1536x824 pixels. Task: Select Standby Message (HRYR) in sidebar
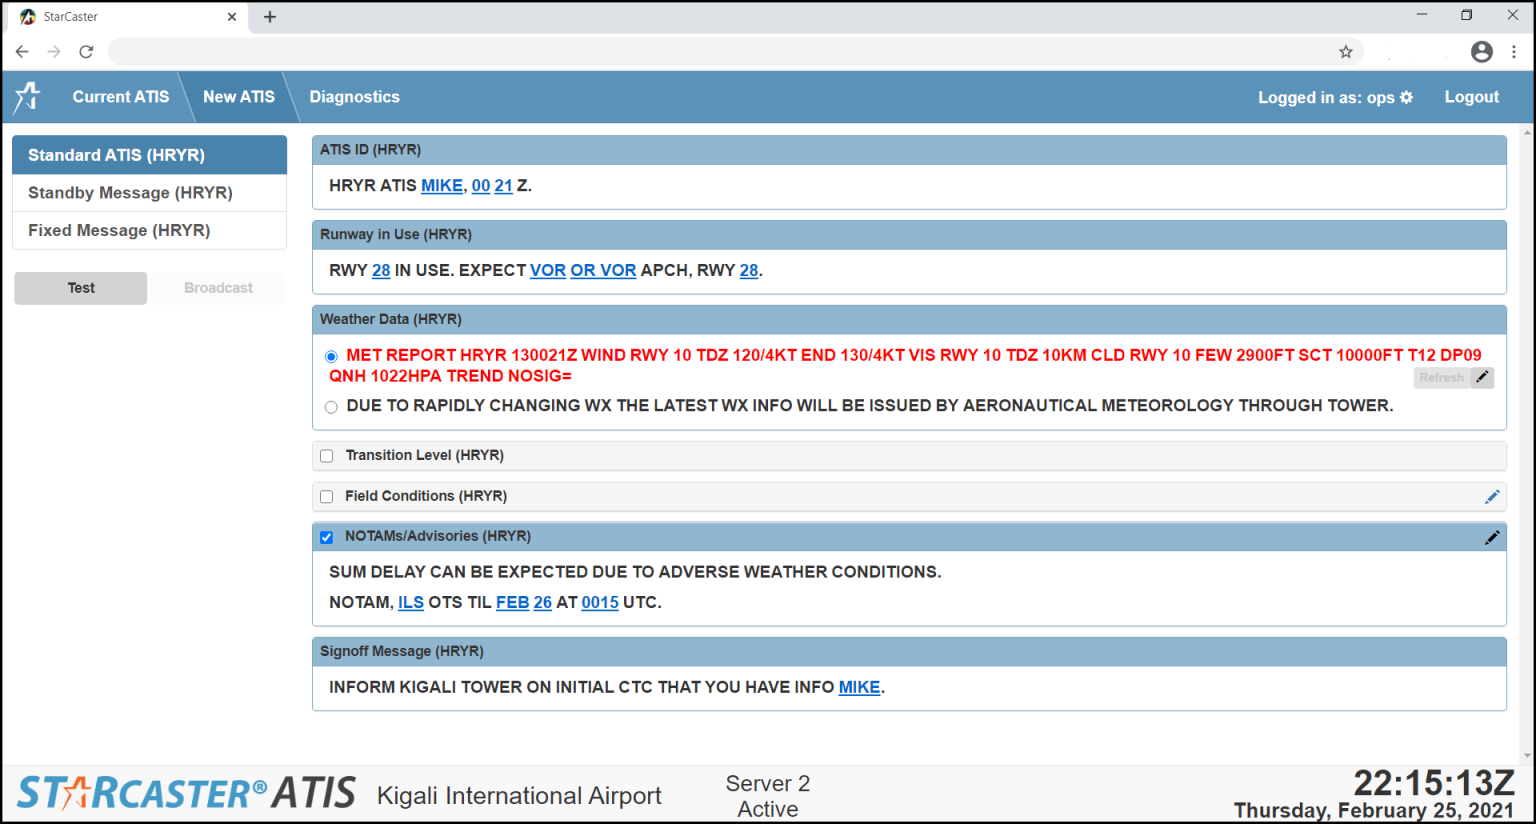pos(130,193)
